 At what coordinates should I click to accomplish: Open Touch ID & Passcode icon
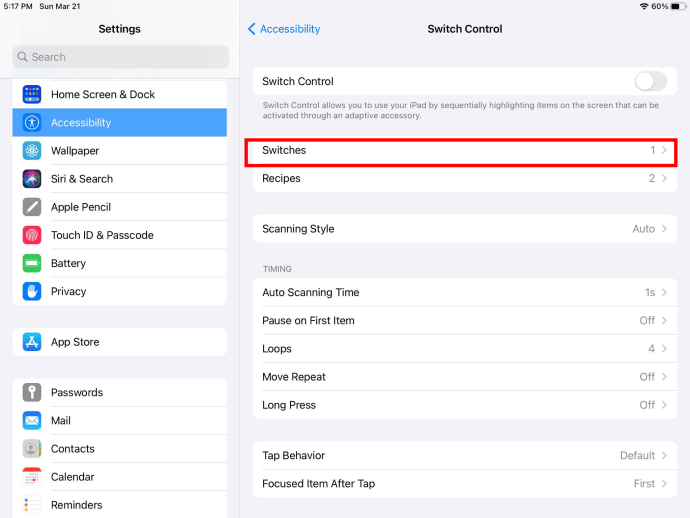click(32, 235)
